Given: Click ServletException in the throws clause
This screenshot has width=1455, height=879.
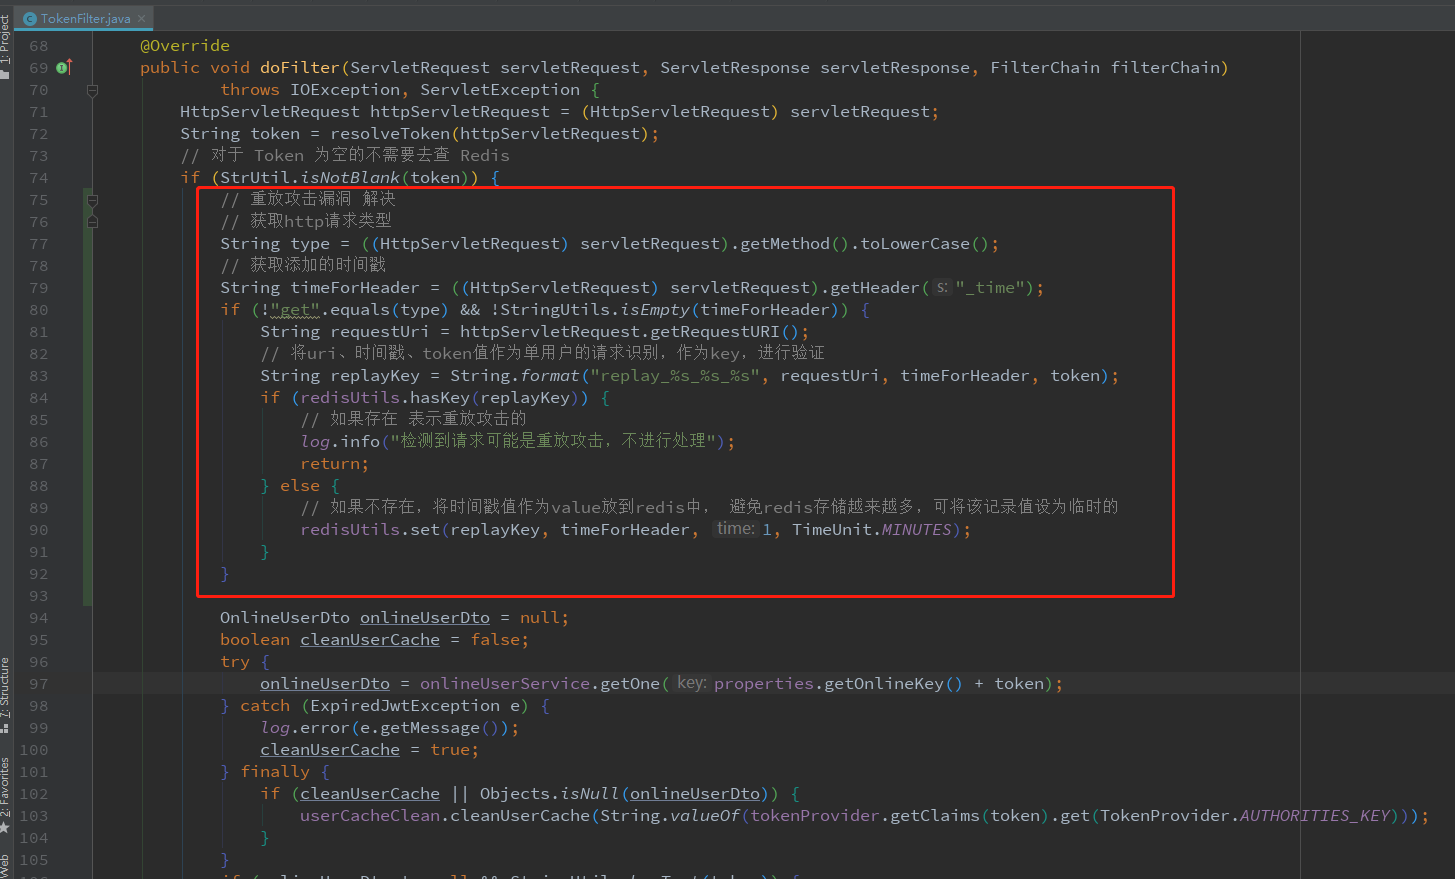Looking at the screenshot, I should [x=500, y=90].
